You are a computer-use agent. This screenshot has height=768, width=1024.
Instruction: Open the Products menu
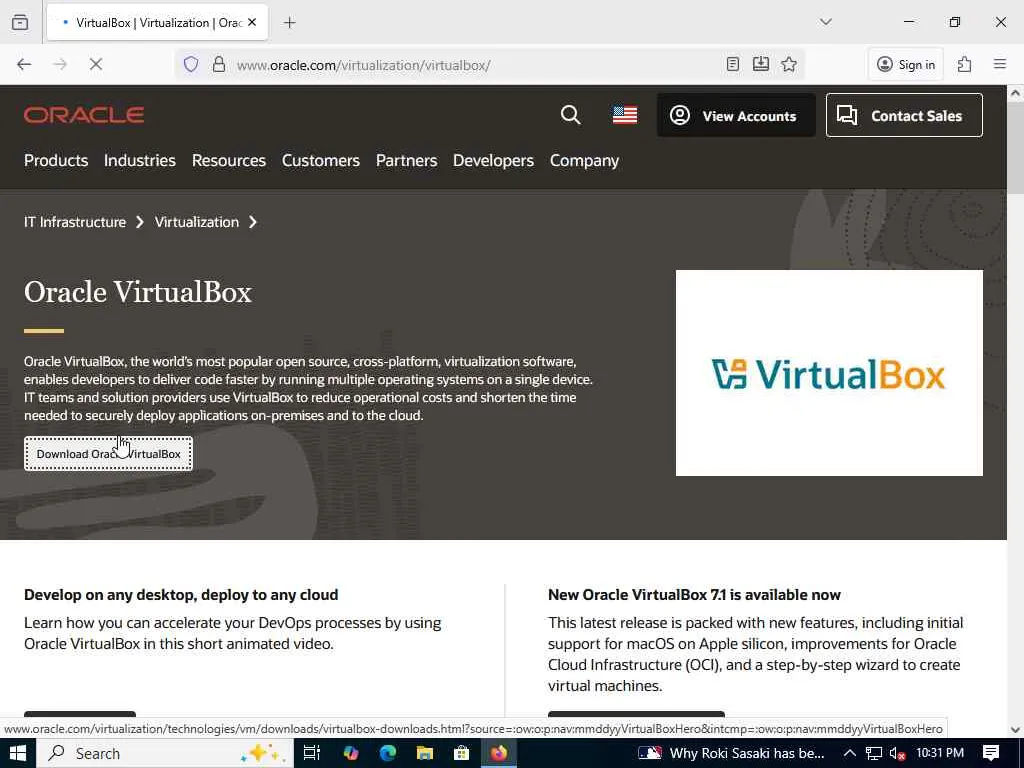[56, 161]
